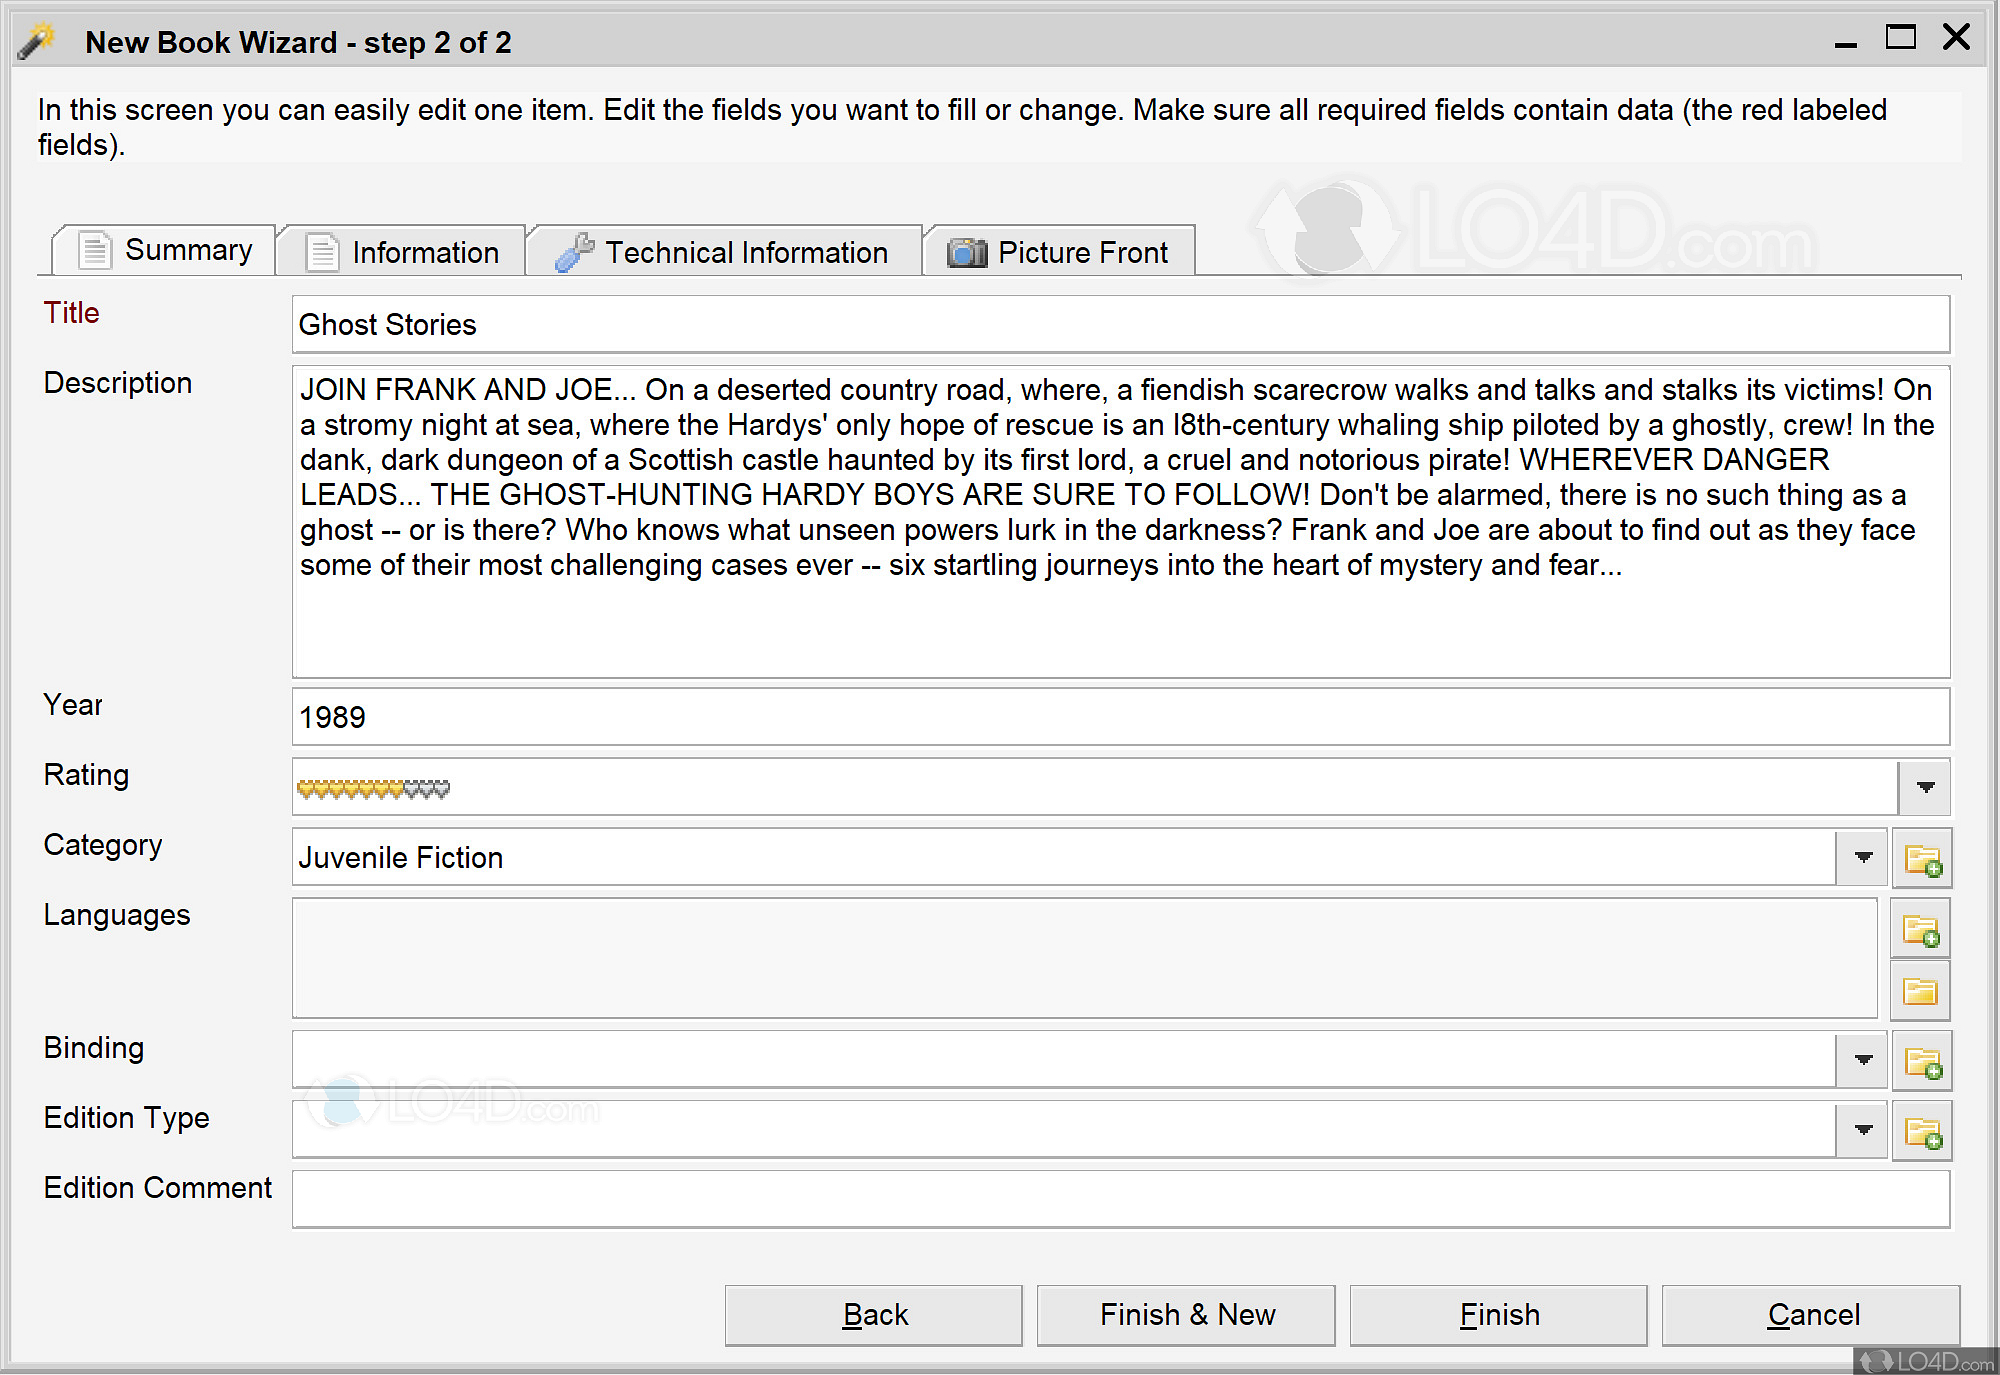Set rating by clicking the hearts bar
The width and height of the screenshot is (2000, 1375).
coord(373,789)
